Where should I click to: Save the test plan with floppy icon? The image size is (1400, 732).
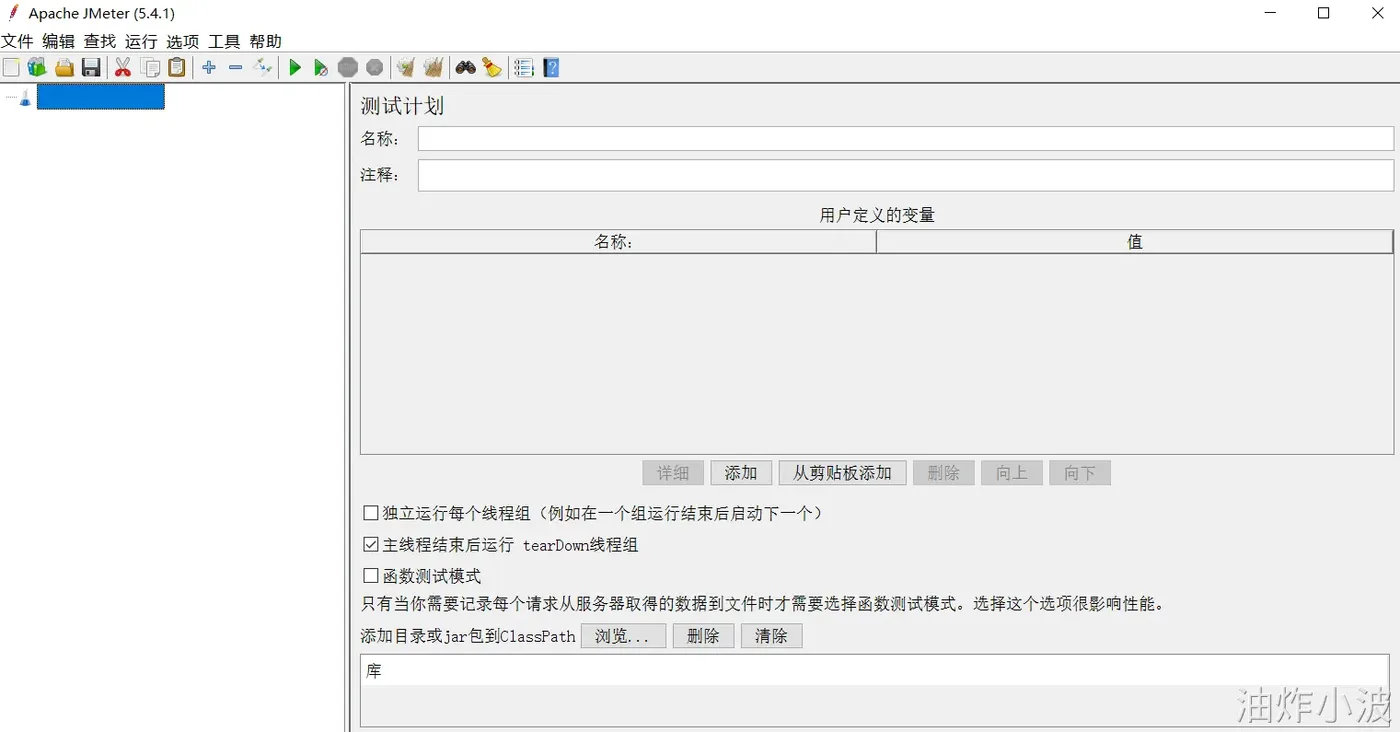point(91,68)
